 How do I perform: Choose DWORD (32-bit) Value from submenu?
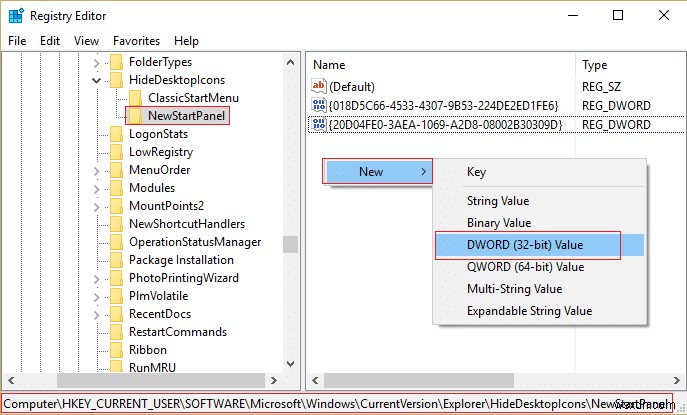[539, 245]
